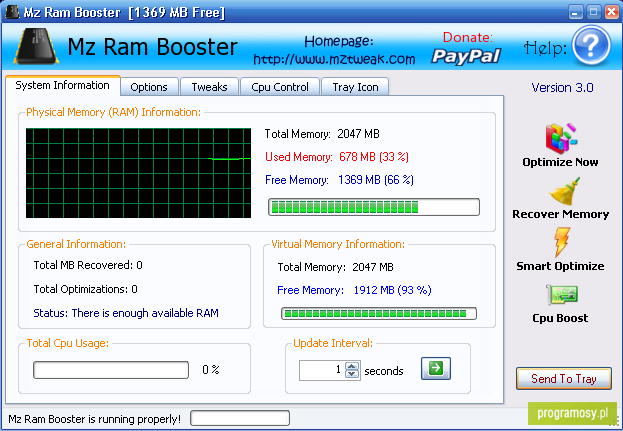Click the 'Donate:' red label
Viewport: 623px width, 431px height.
[x=468, y=37]
